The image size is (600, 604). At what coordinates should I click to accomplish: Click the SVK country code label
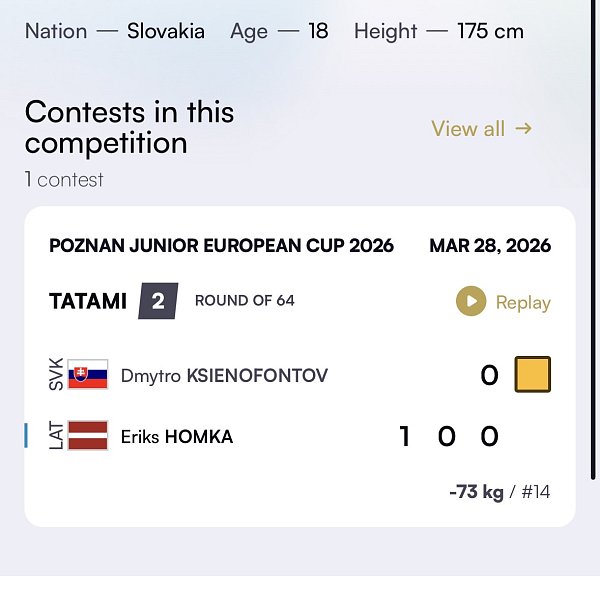coord(56,376)
